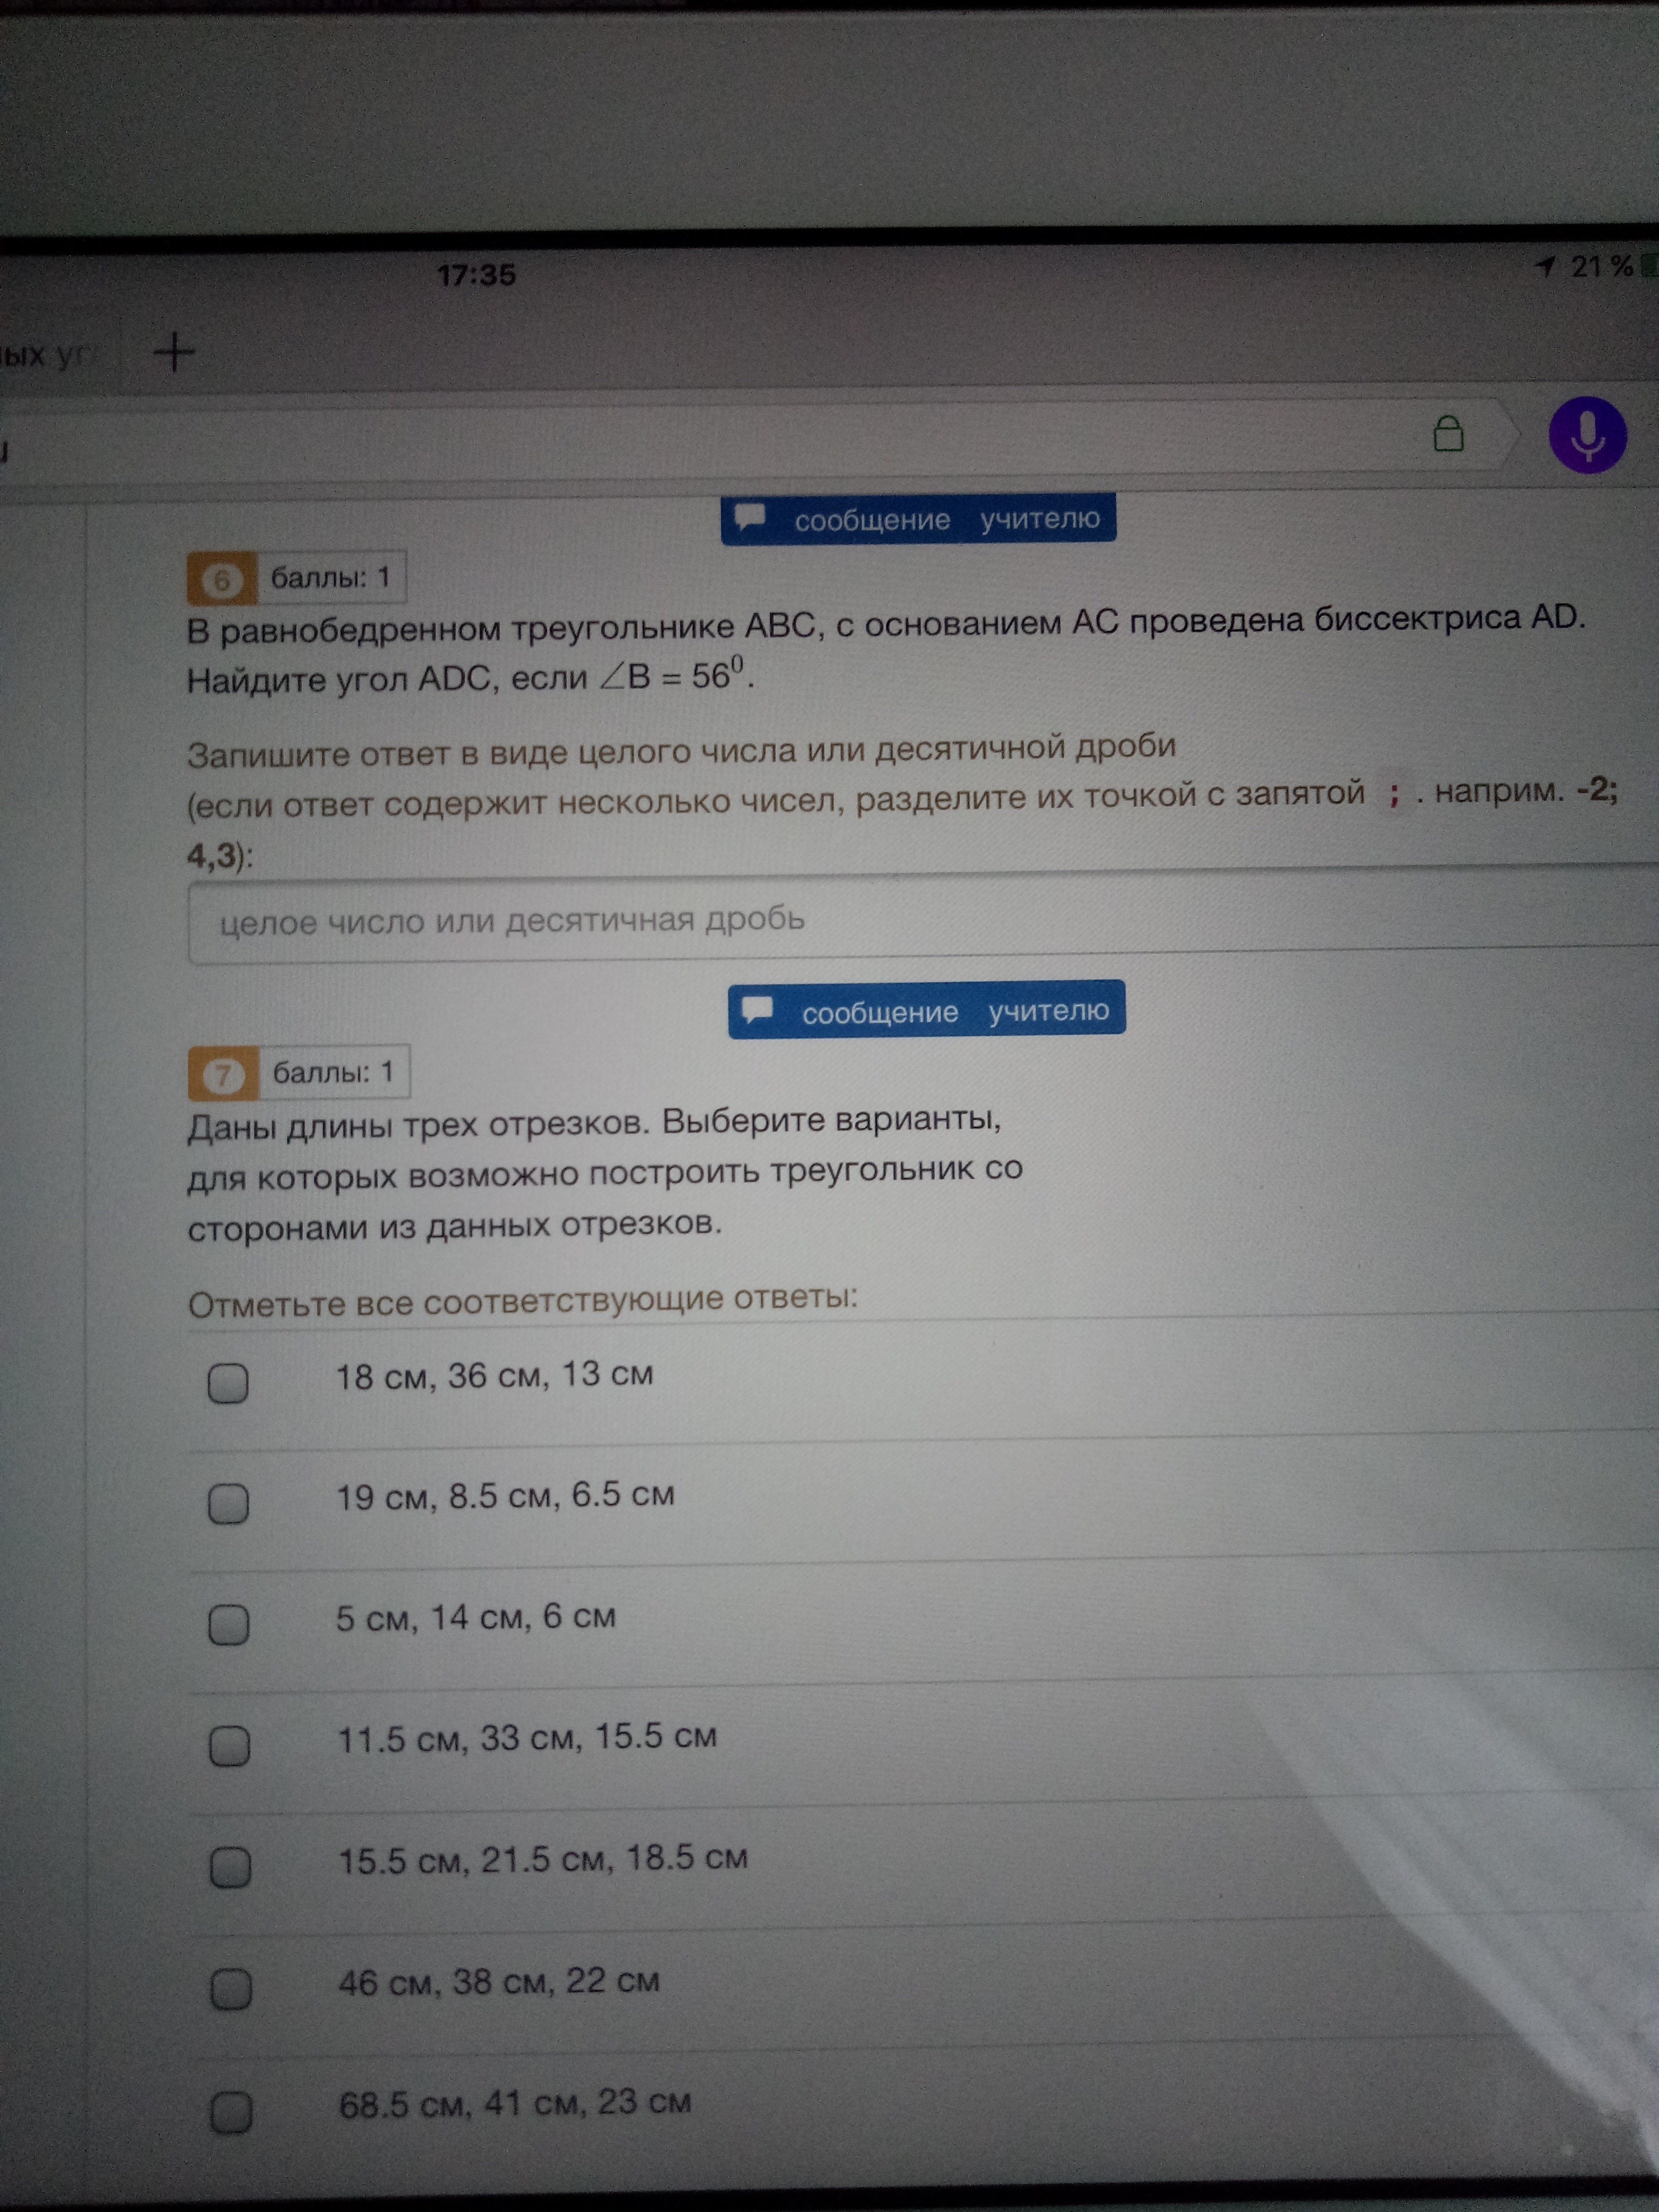Tap 'баллы: 1' label of question 6

point(331,578)
